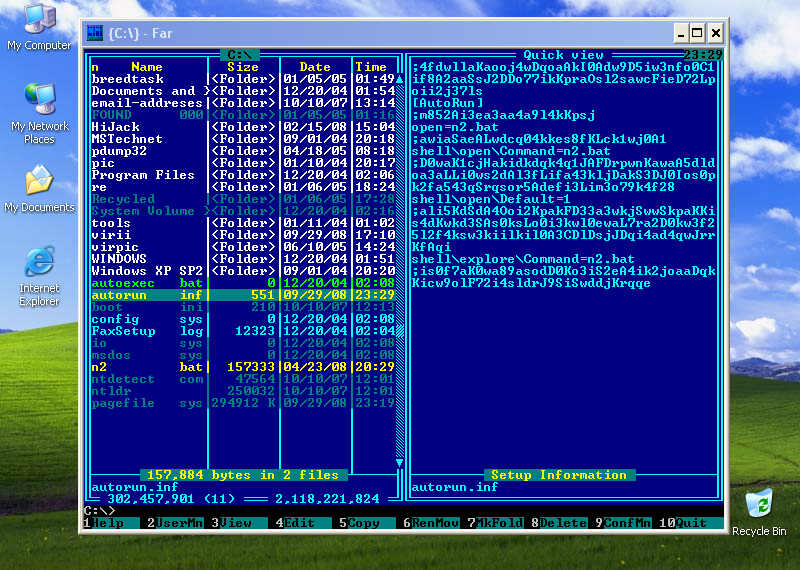Viewport: 800px width, 570px height.
Task: Select the config sys file row
Action: (x=243, y=319)
